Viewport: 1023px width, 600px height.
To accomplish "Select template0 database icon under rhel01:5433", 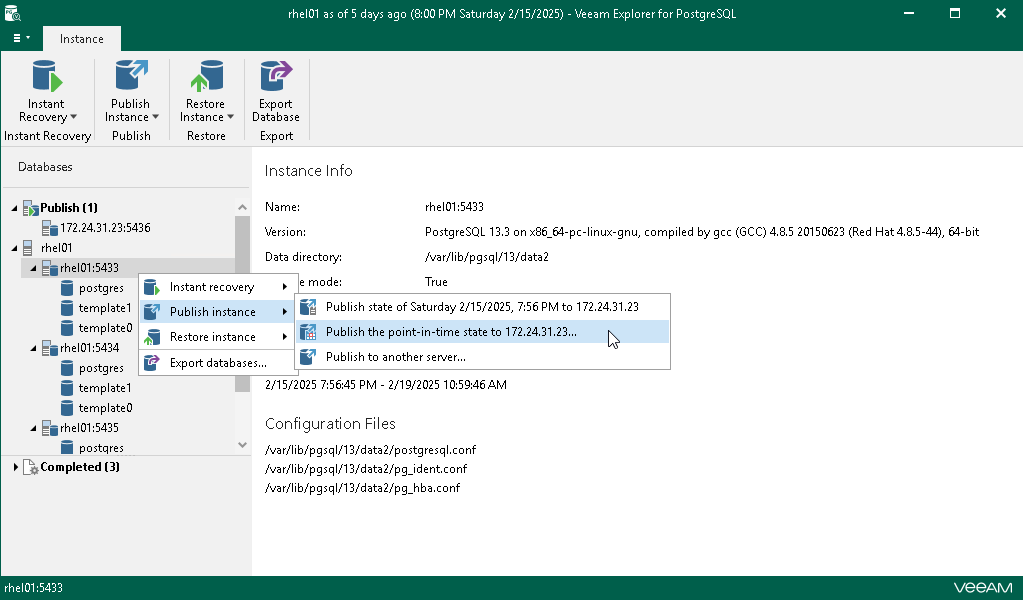I will click(x=67, y=328).
